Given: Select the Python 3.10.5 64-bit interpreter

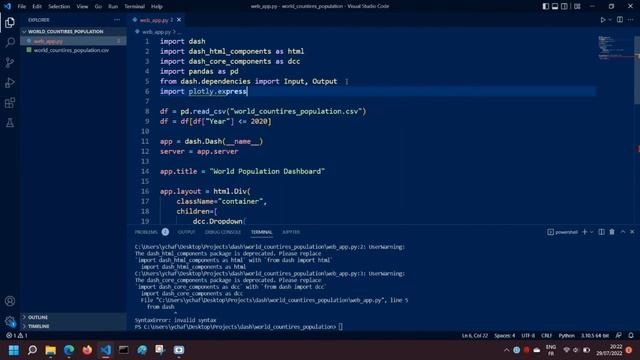Looking at the screenshot, I should [595, 336].
